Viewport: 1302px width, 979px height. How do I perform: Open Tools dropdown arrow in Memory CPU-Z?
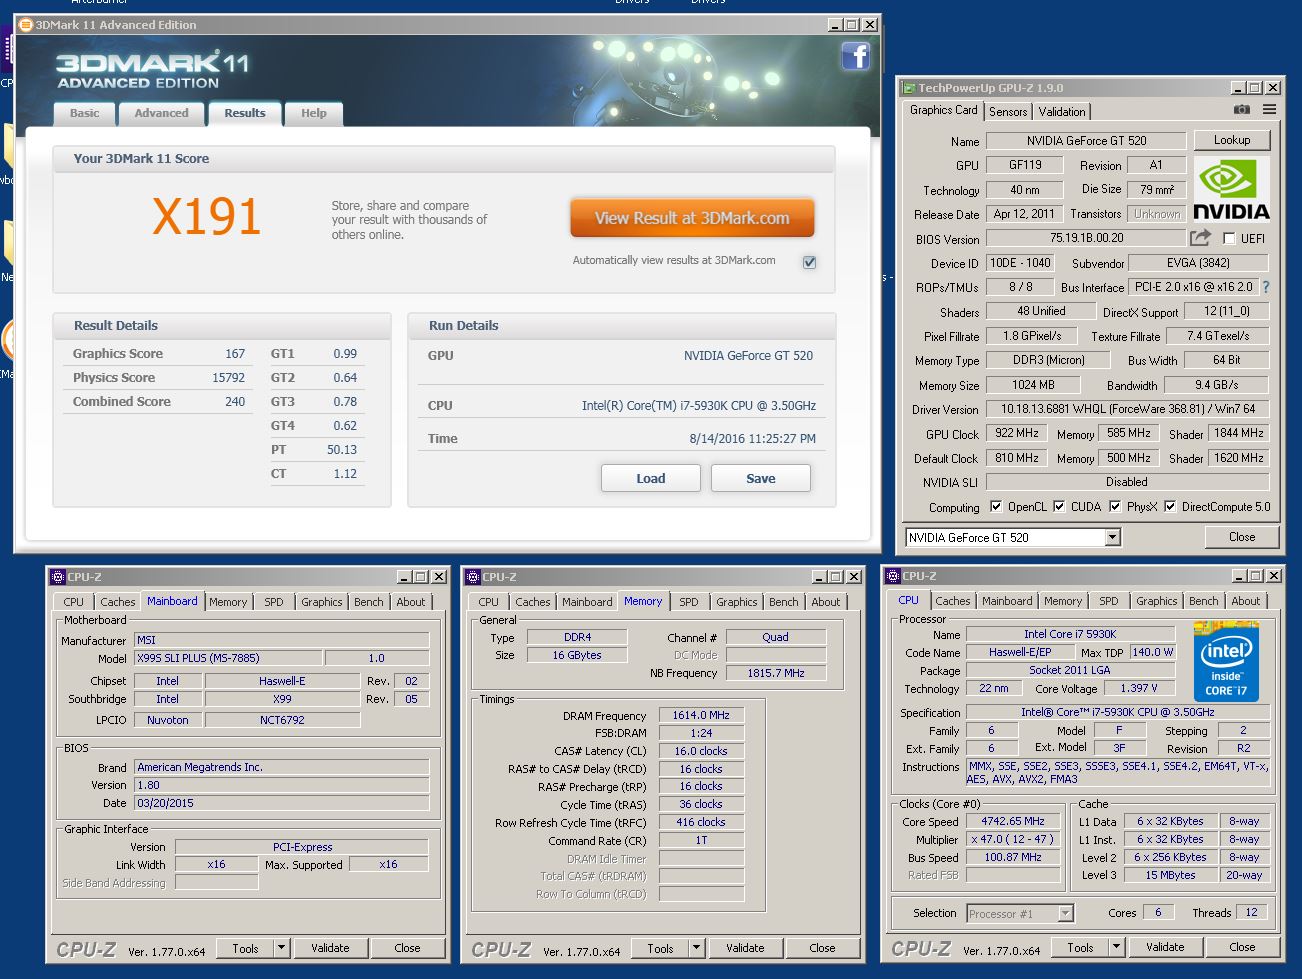pos(696,948)
